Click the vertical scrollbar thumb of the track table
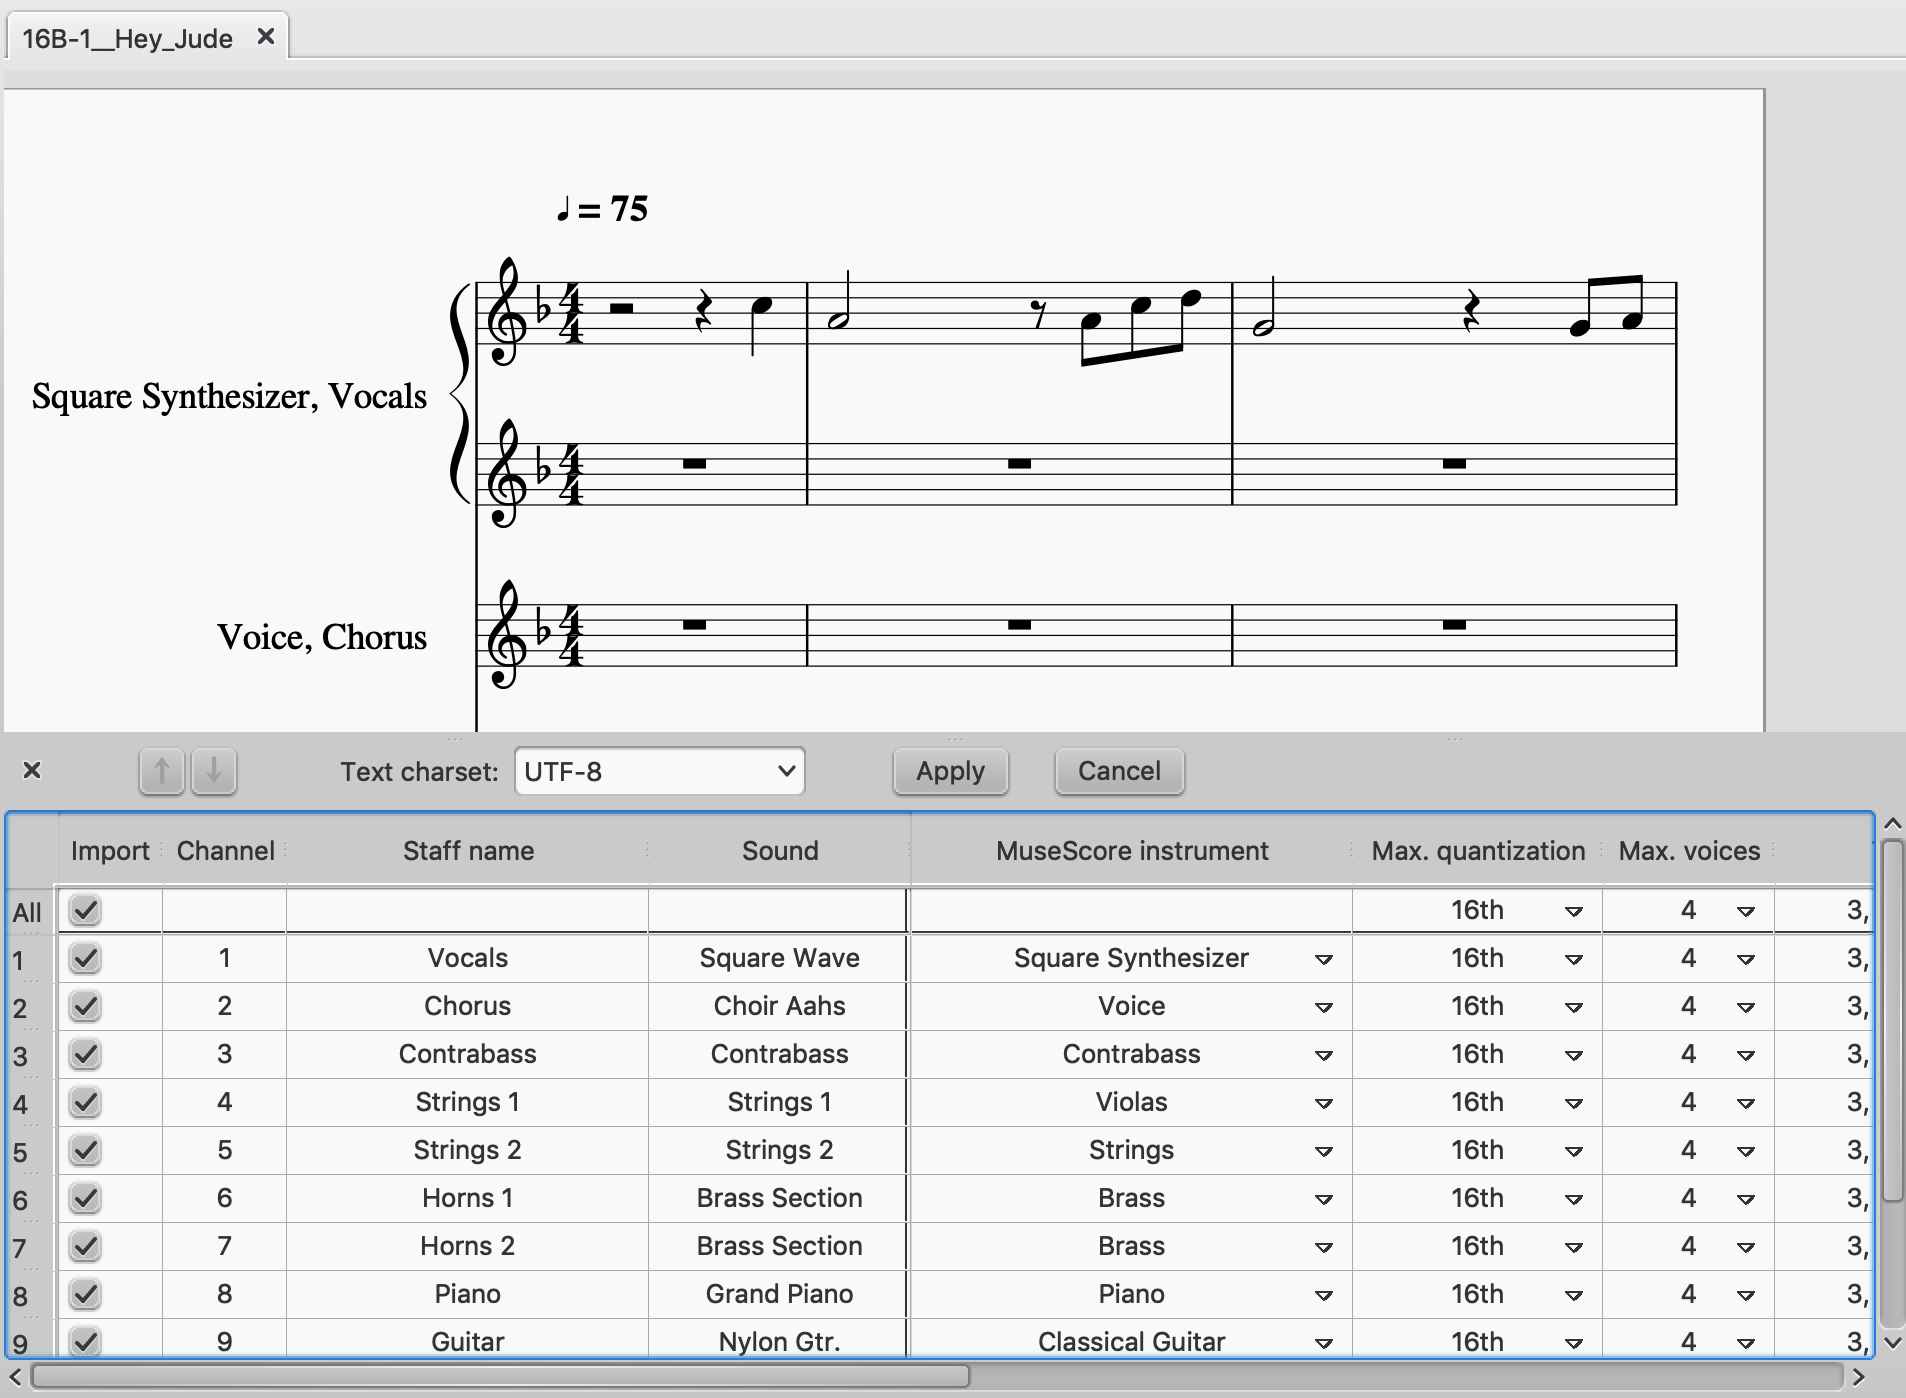Viewport: 1906px width, 1398px height. tap(1892, 1020)
